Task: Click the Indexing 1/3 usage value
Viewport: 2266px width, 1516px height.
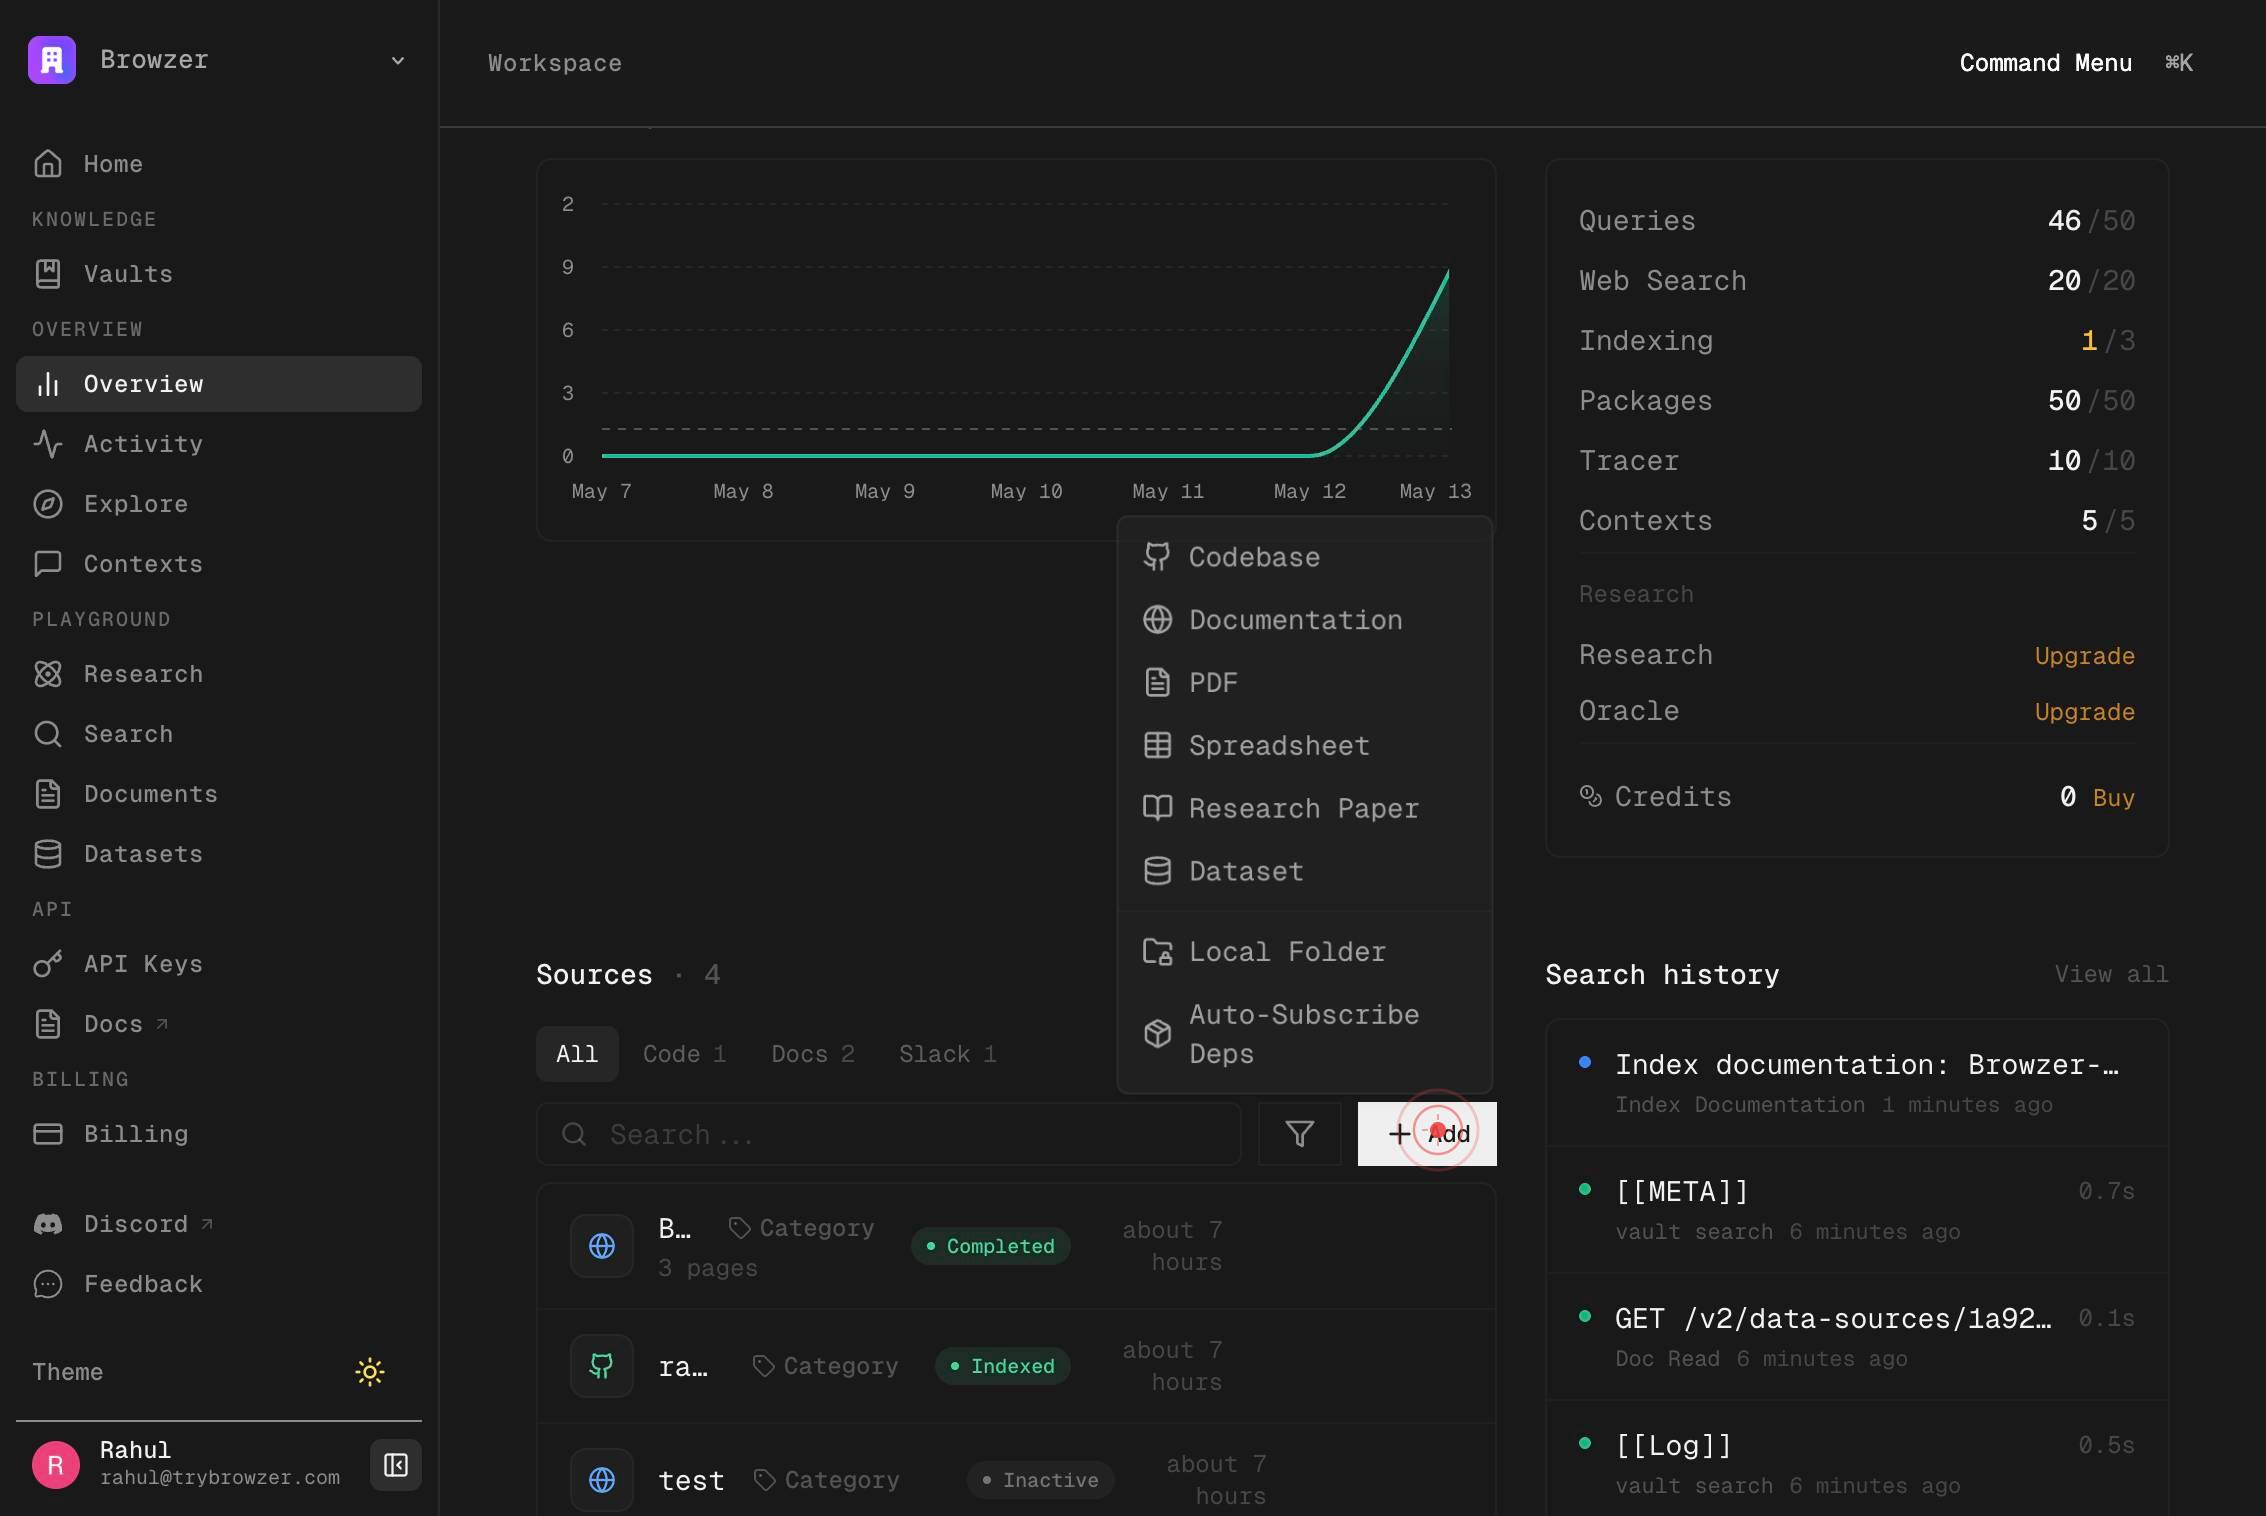Action: (2108, 341)
